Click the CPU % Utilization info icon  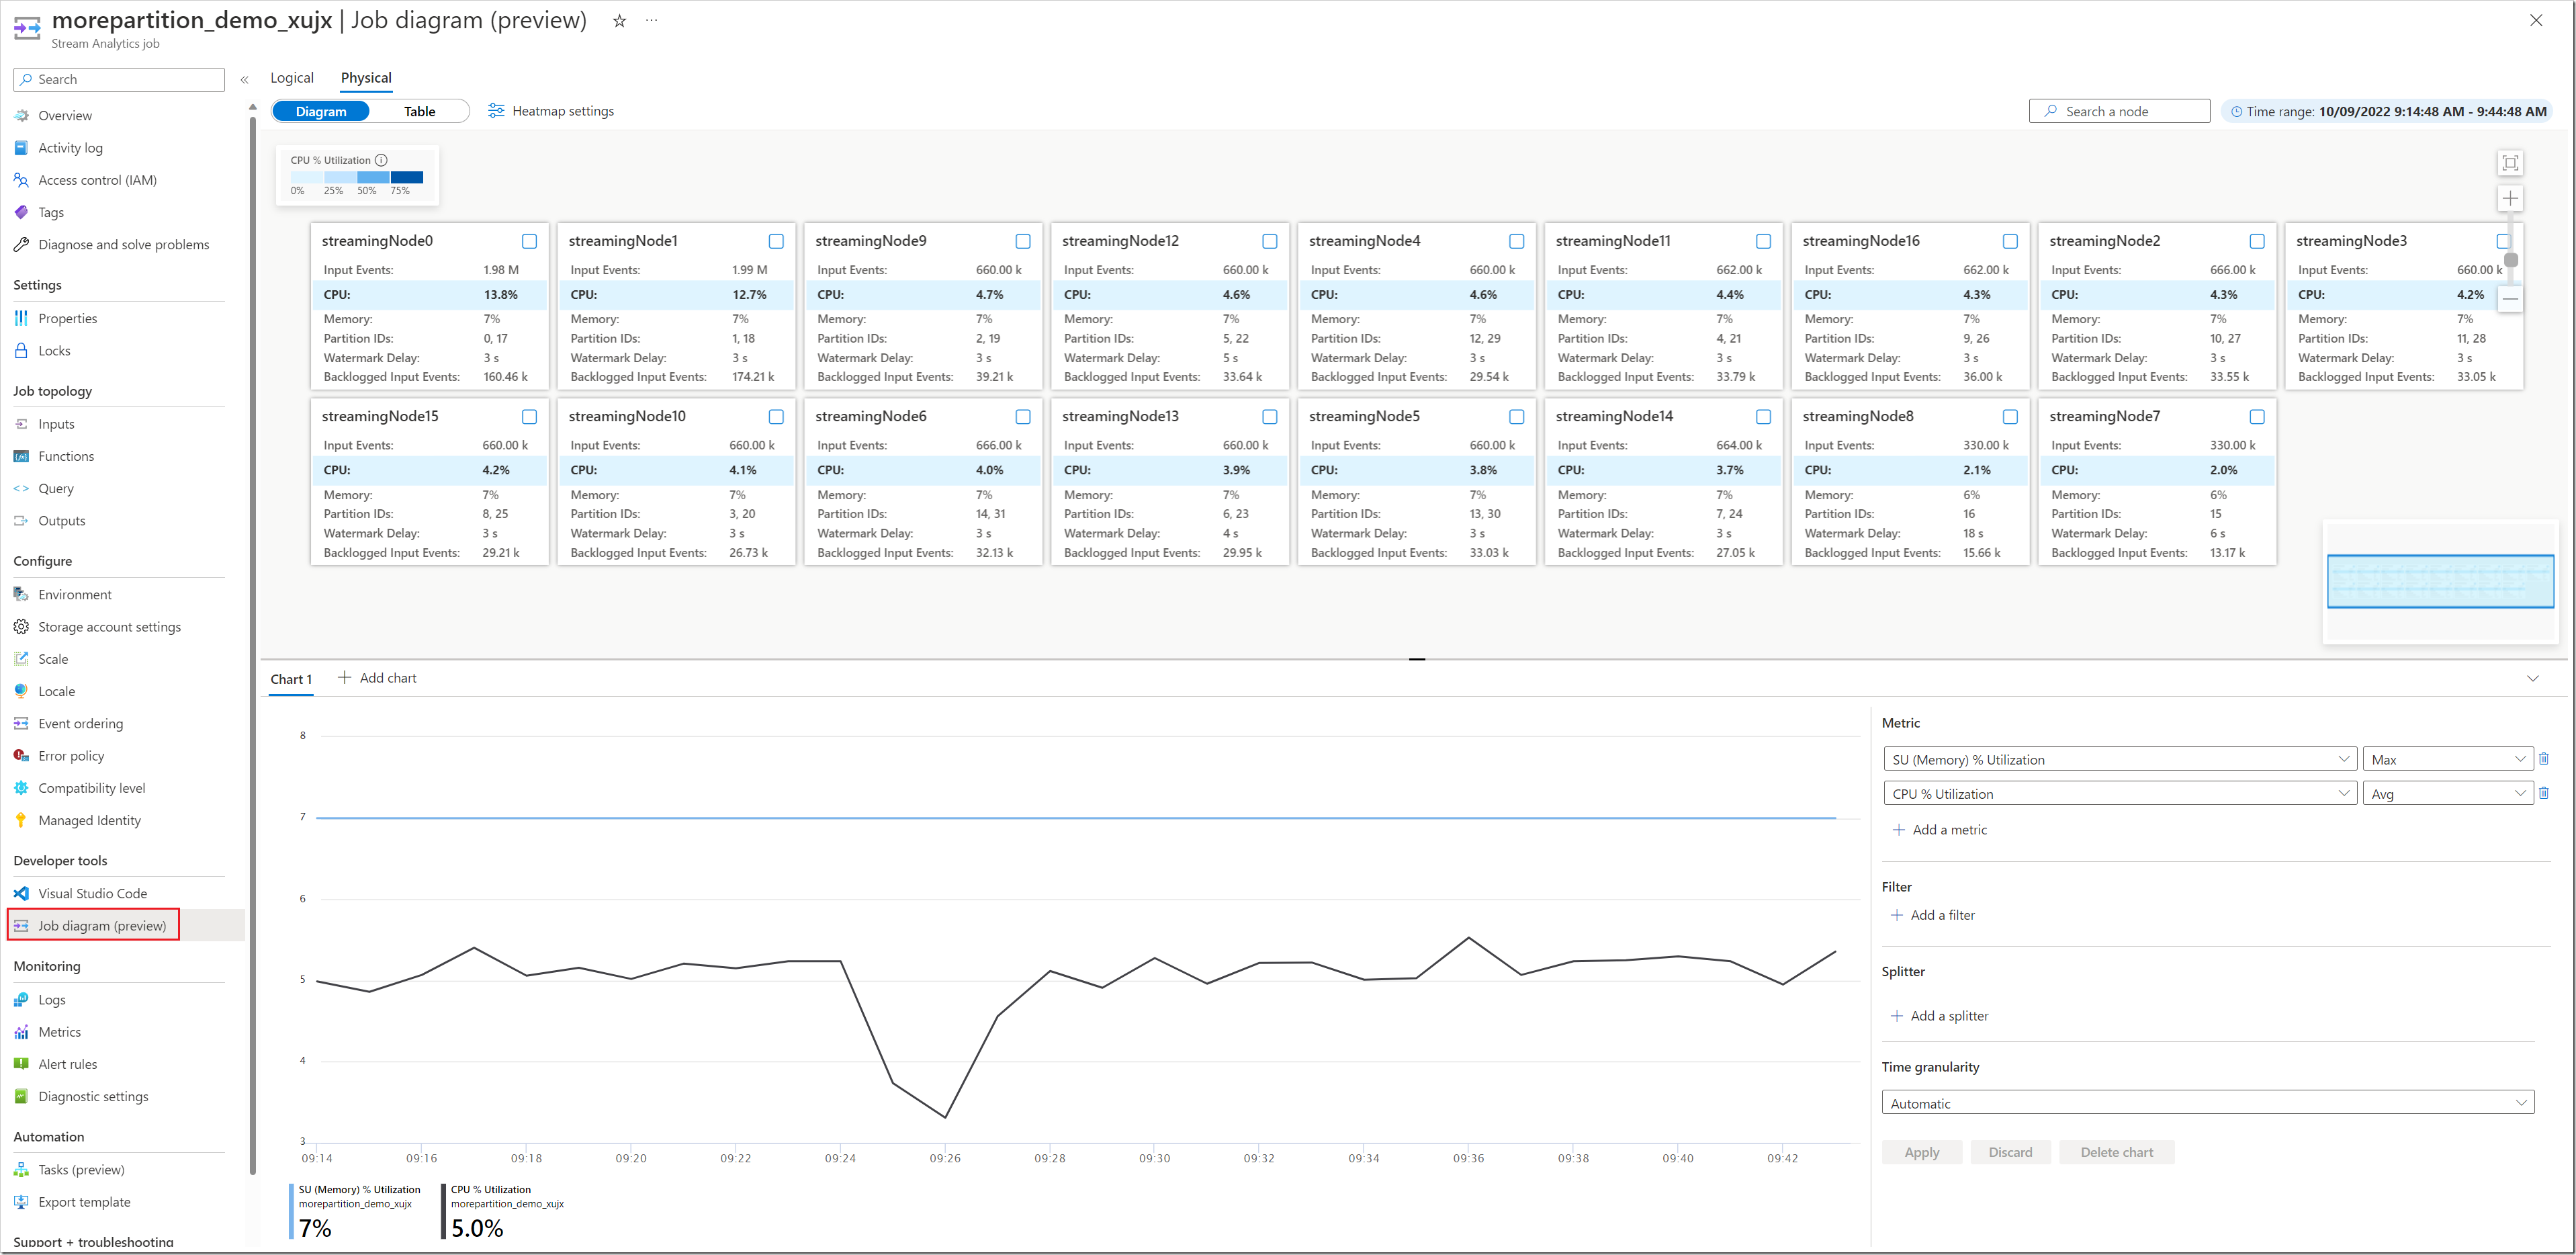[381, 160]
